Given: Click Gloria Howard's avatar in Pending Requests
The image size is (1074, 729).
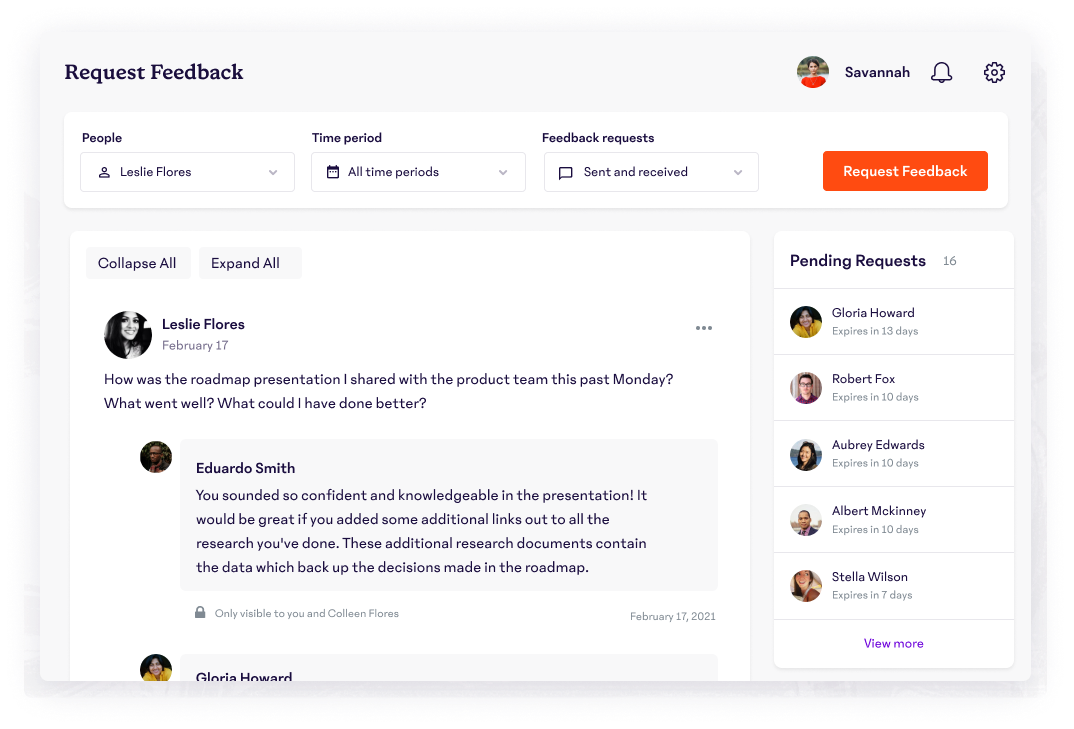Looking at the screenshot, I should click(x=806, y=321).
